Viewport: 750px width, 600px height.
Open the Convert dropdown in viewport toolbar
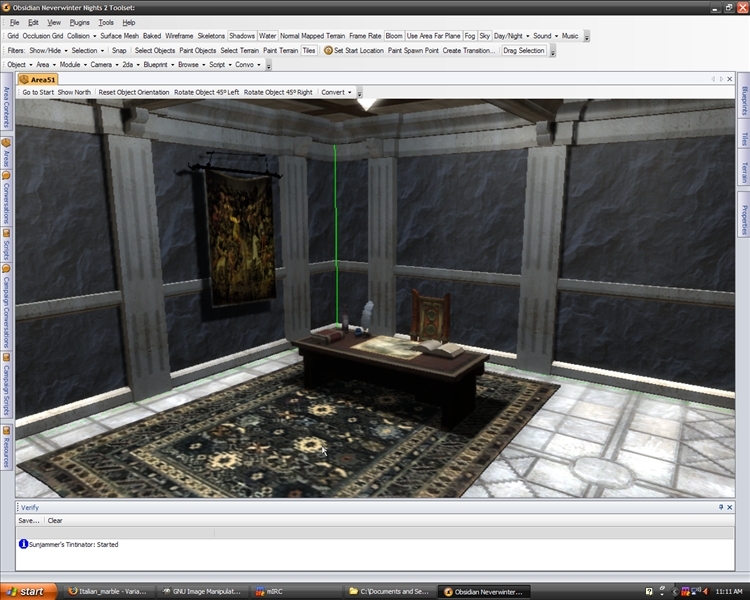click(x=335, y=92)
